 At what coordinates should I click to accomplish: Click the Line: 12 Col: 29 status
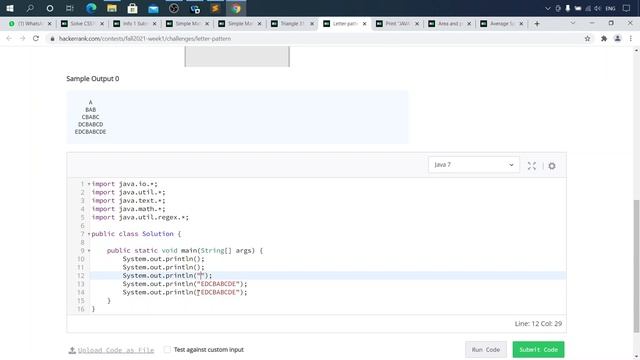538,324
